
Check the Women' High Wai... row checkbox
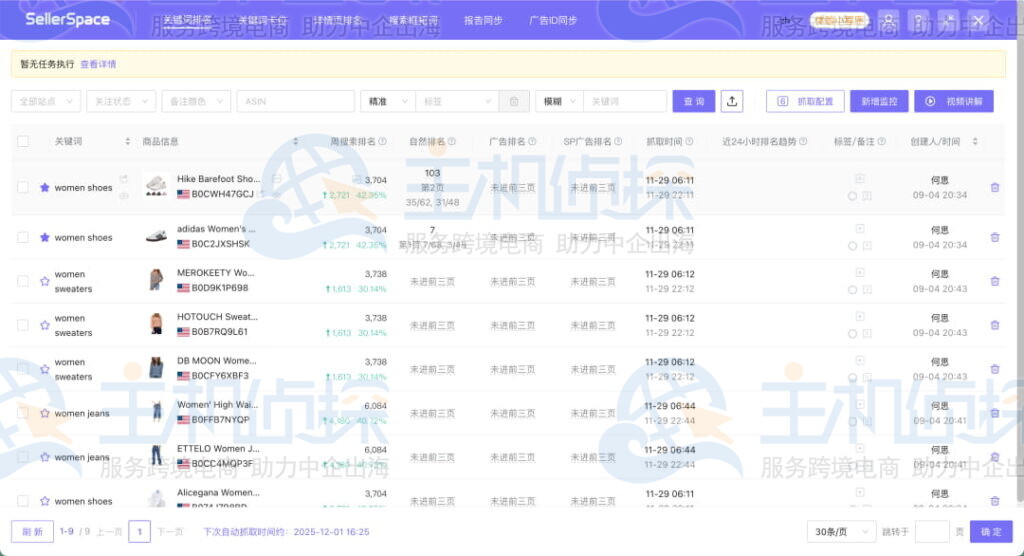pyautogui.click(x=23, y=414)
